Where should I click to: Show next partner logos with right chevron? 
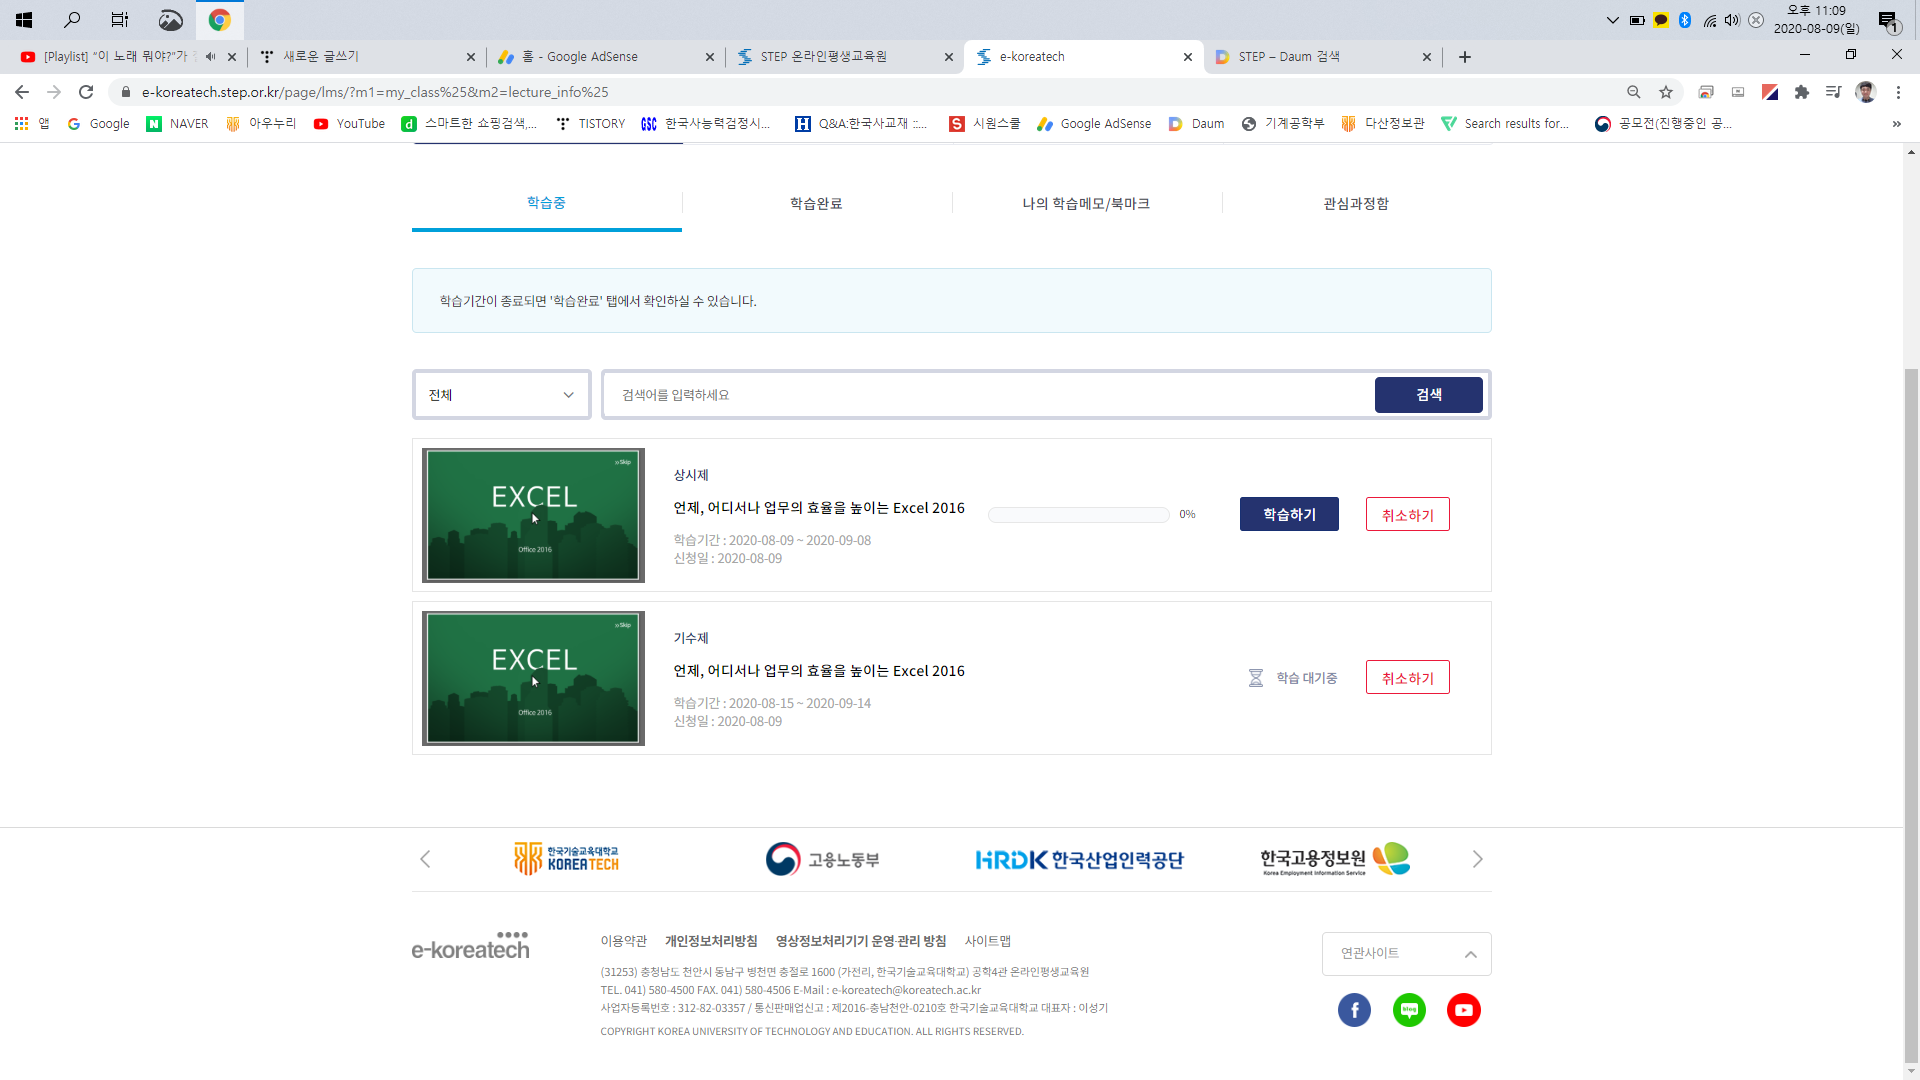pyautogui.click(x=1477, y=860)
